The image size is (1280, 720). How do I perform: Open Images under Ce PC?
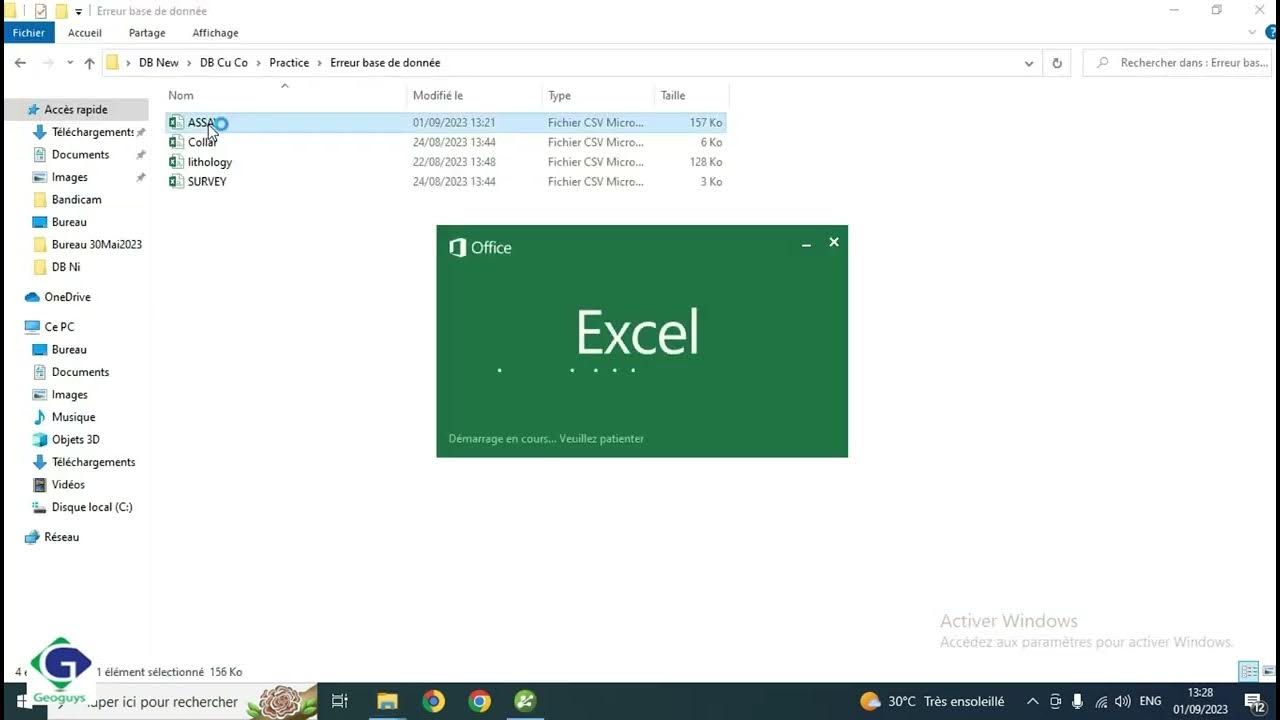click(x=70, y=395)
